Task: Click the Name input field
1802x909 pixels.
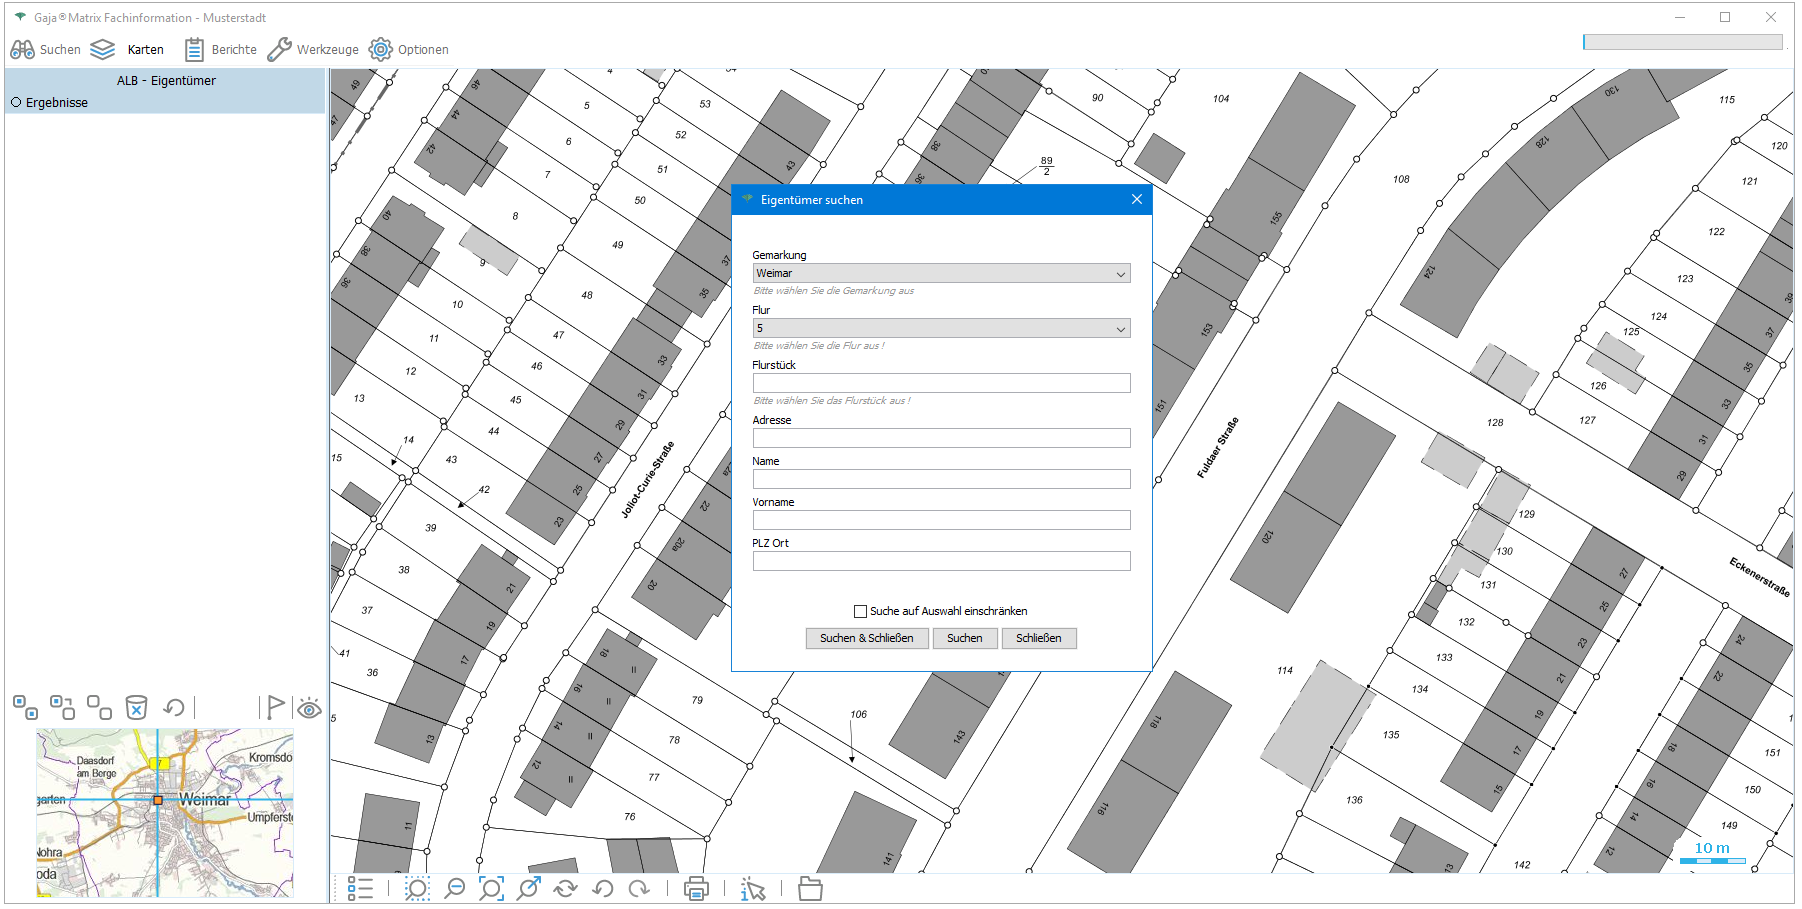Action: pyautogui.click(x=941, y=479)
